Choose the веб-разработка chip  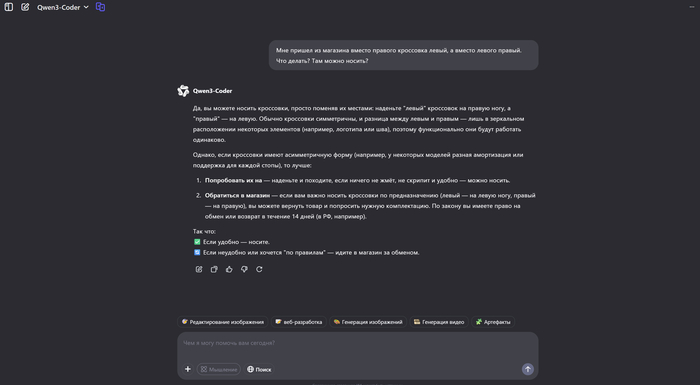tap(299, 322)
